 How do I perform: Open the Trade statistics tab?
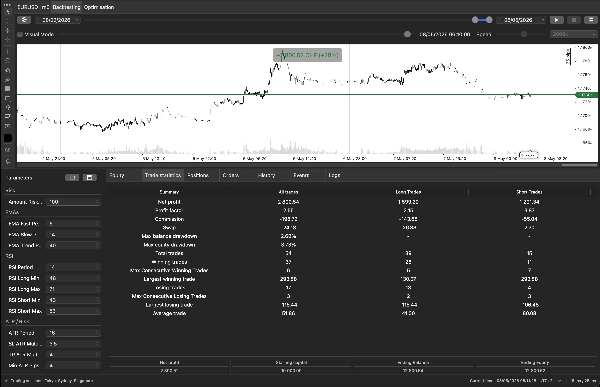[x=163, y=175]
